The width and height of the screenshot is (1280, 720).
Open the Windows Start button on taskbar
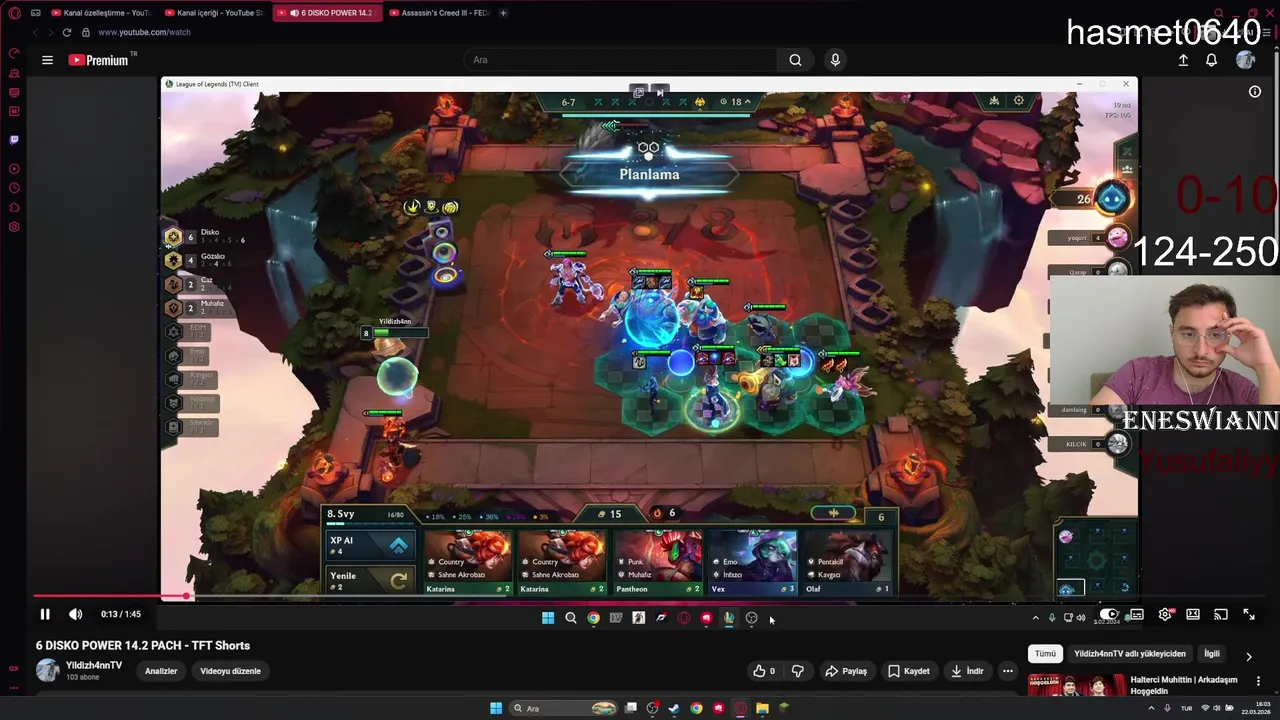[x=496, y=708]
